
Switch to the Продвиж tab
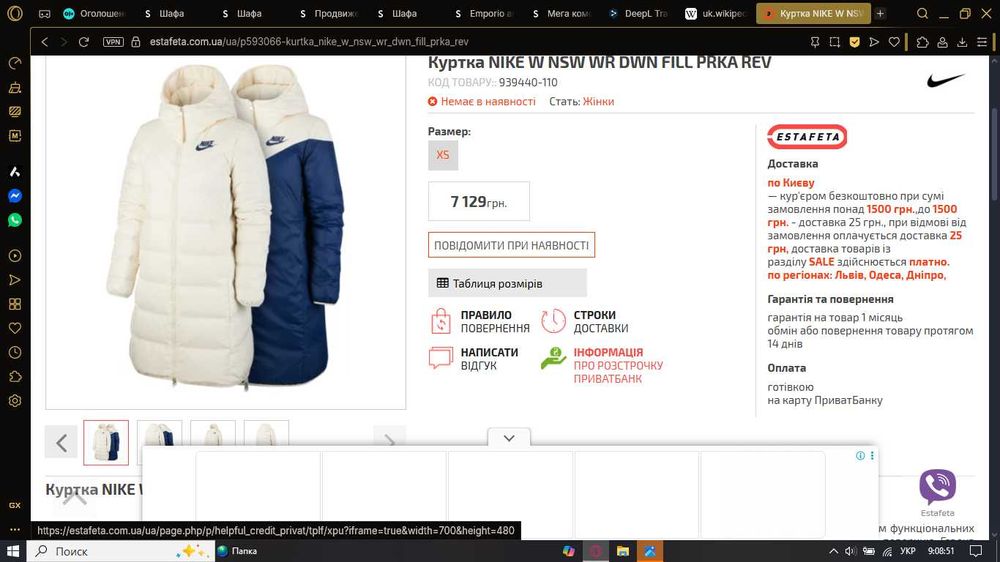click(x=328, y=13)
